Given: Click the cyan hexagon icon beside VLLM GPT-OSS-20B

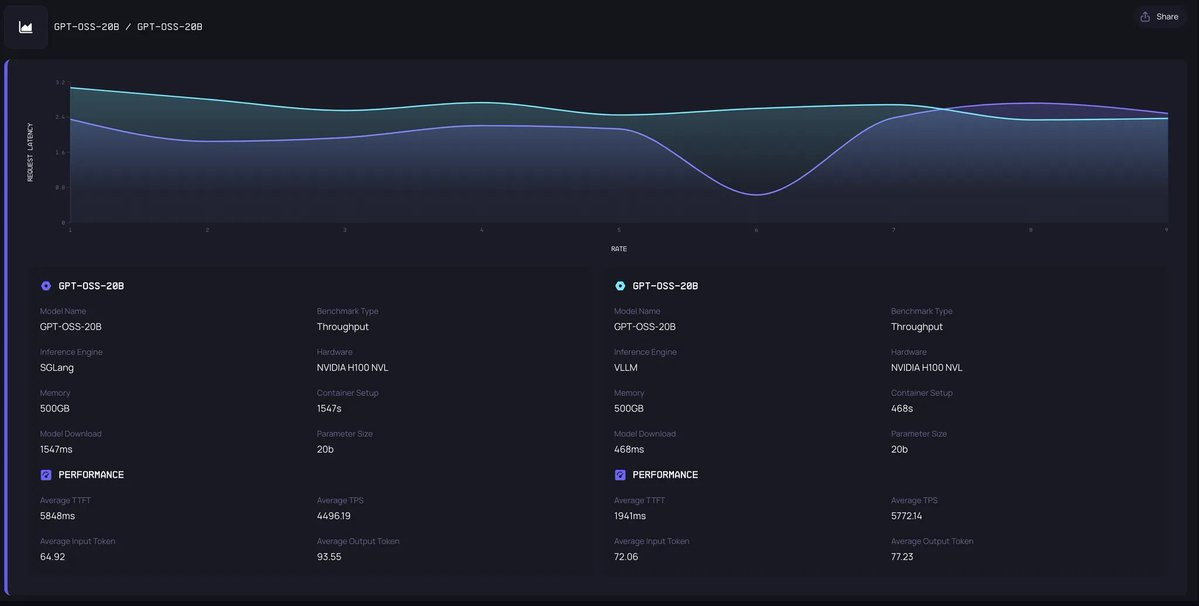Looking at the screenshot, I should [620, 286].
